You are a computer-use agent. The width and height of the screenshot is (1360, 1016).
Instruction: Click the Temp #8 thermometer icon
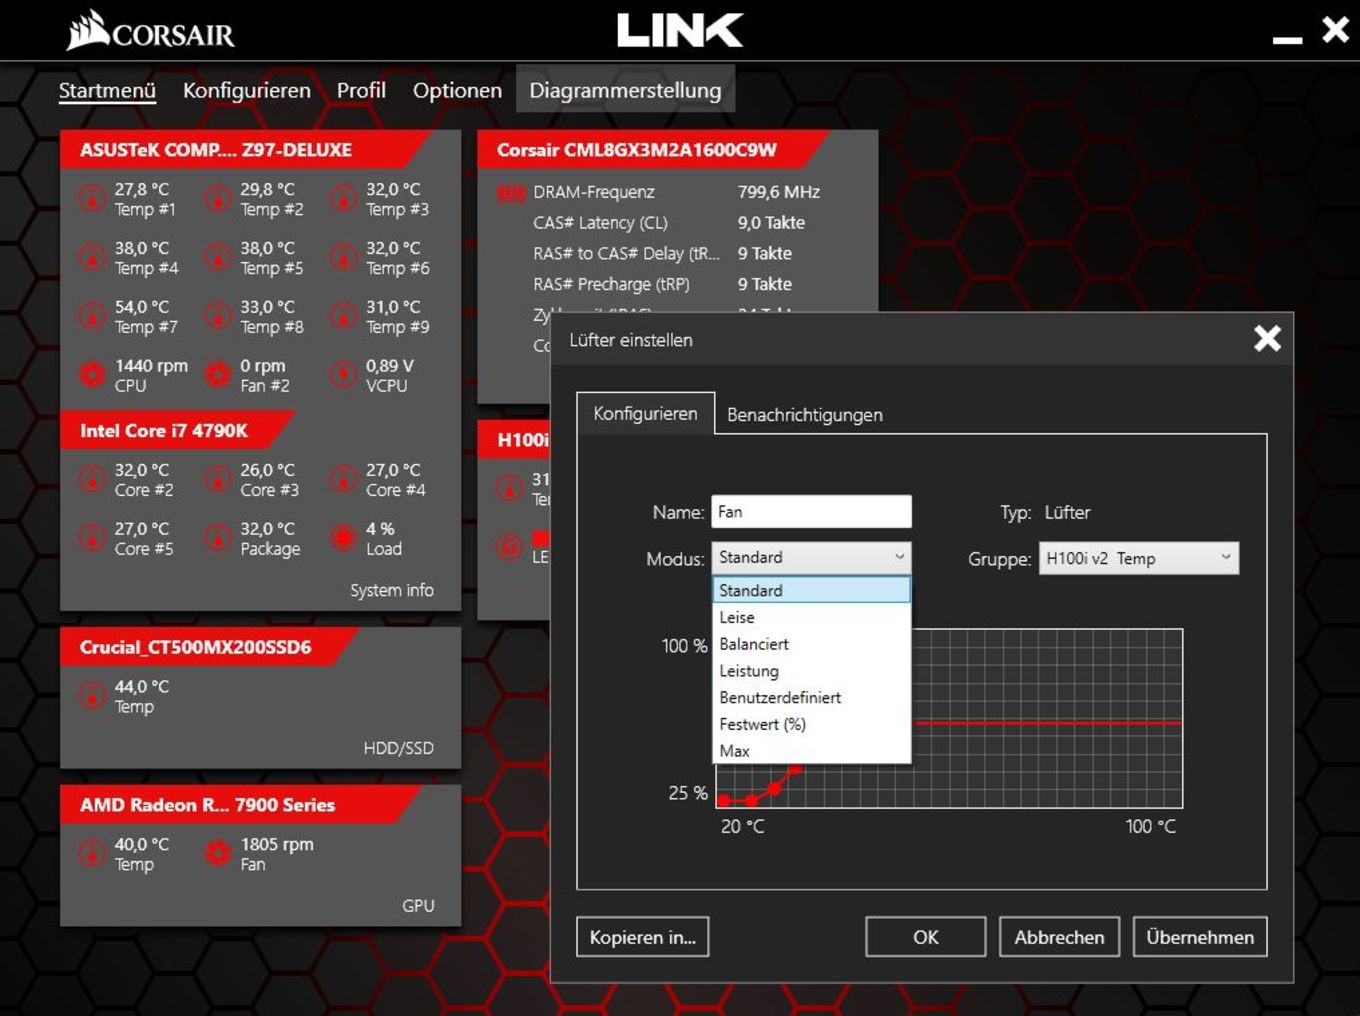pyautogui.click(x=218, y=317)
